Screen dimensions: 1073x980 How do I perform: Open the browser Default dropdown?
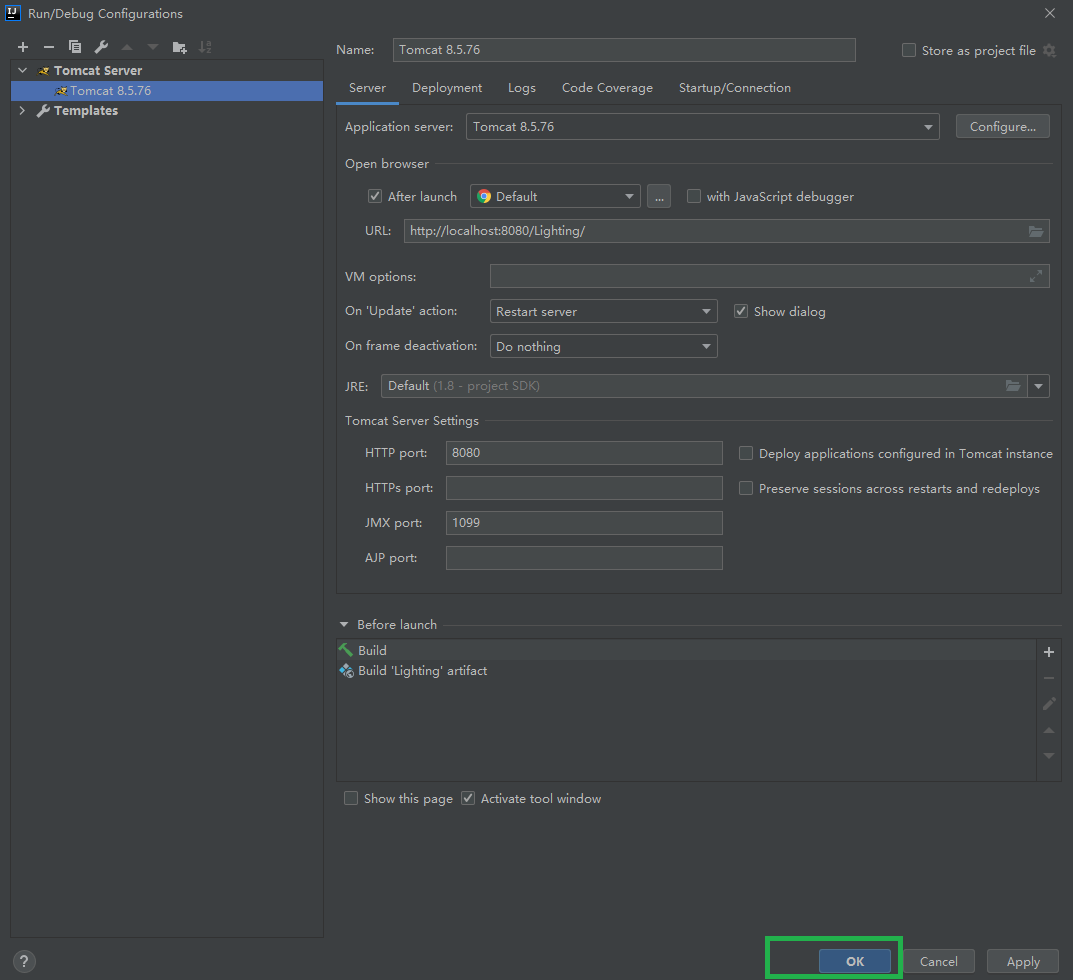coord(555,196)
